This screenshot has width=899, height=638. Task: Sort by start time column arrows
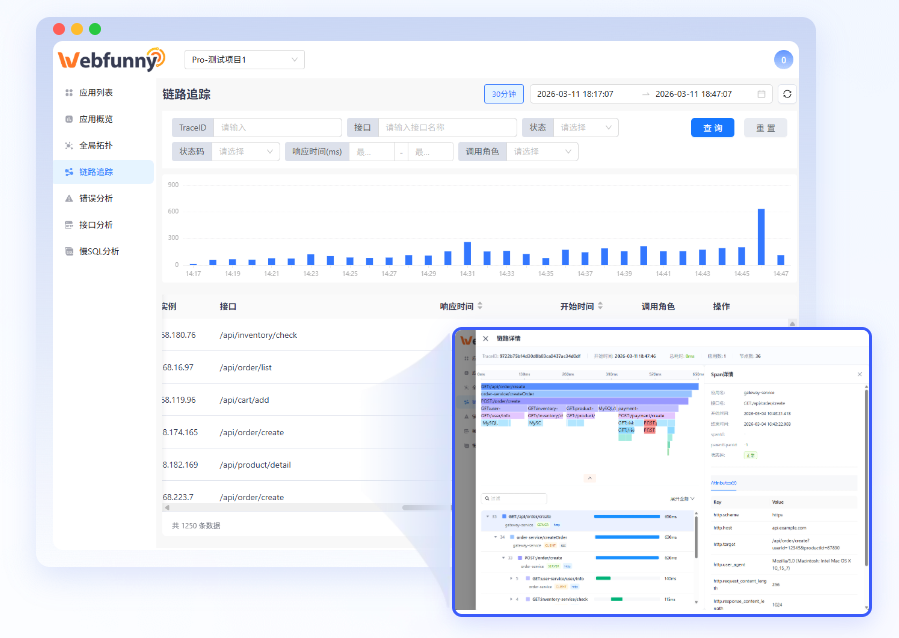[x=601, y=306]
